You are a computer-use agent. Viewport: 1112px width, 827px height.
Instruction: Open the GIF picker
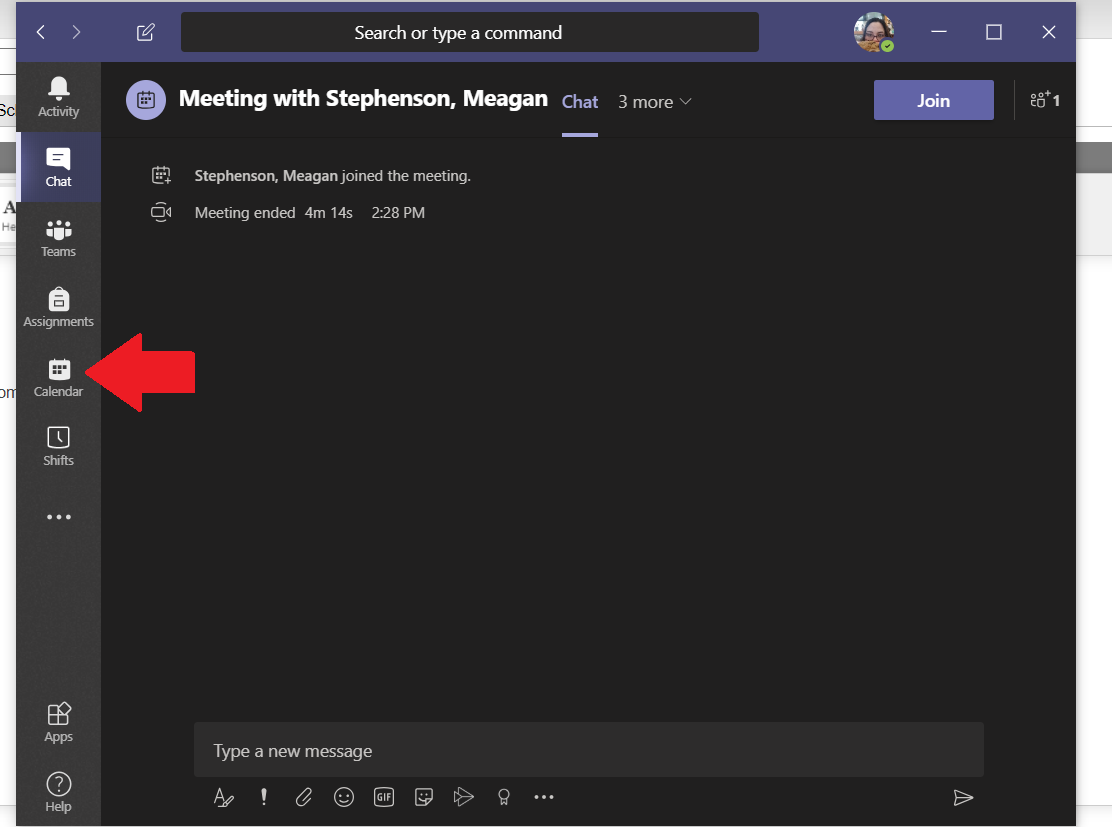[384, 797]
